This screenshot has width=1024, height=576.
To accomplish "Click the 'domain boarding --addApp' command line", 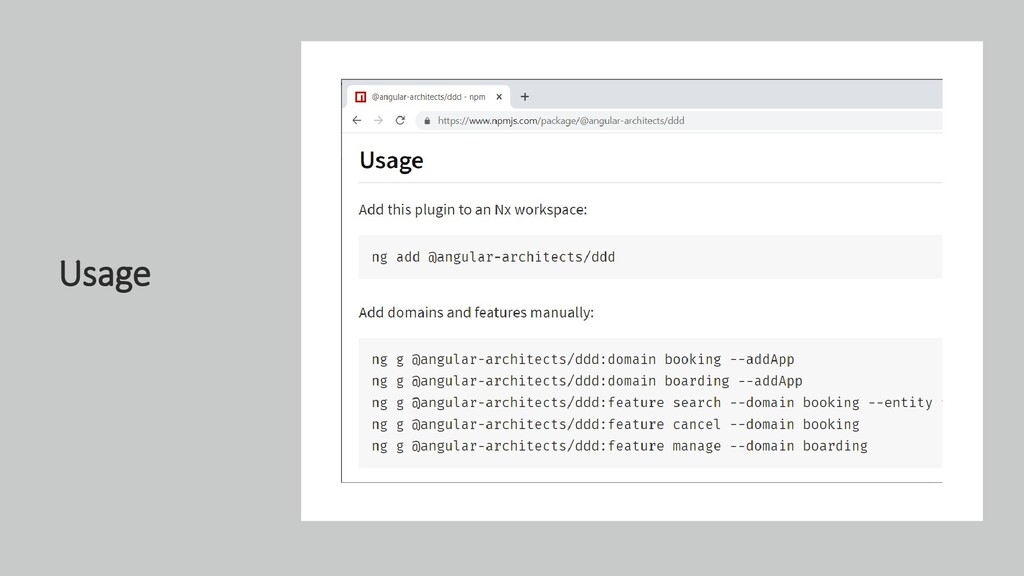I will [587, 381].
